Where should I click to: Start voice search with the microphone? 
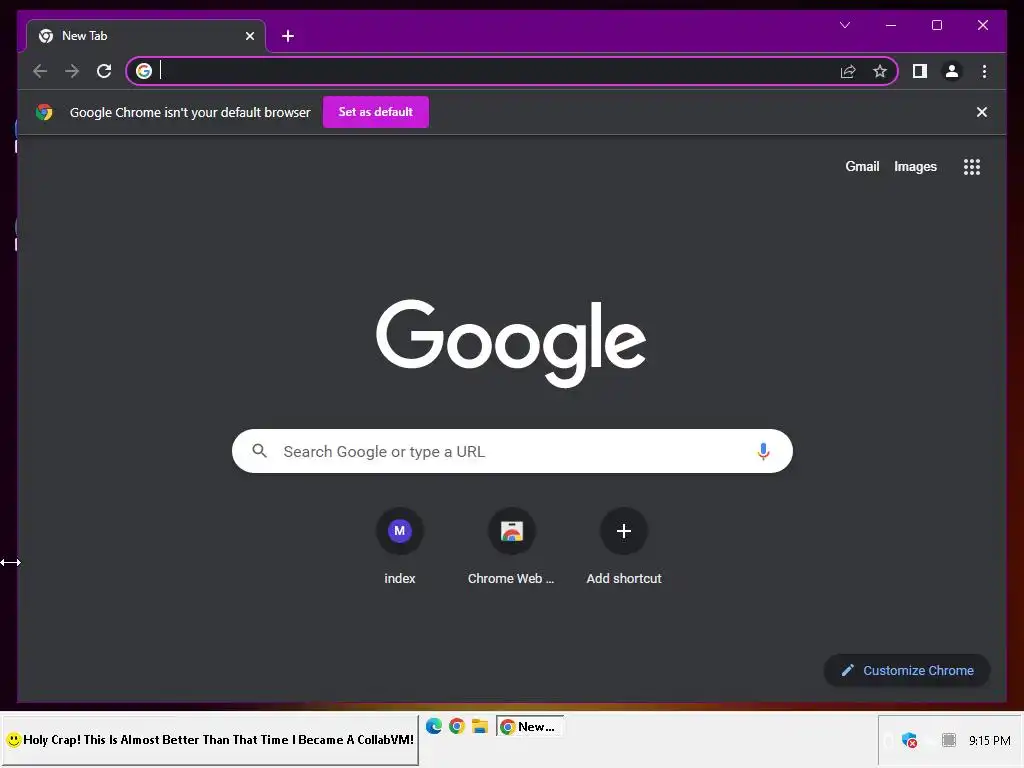point(763,451)
